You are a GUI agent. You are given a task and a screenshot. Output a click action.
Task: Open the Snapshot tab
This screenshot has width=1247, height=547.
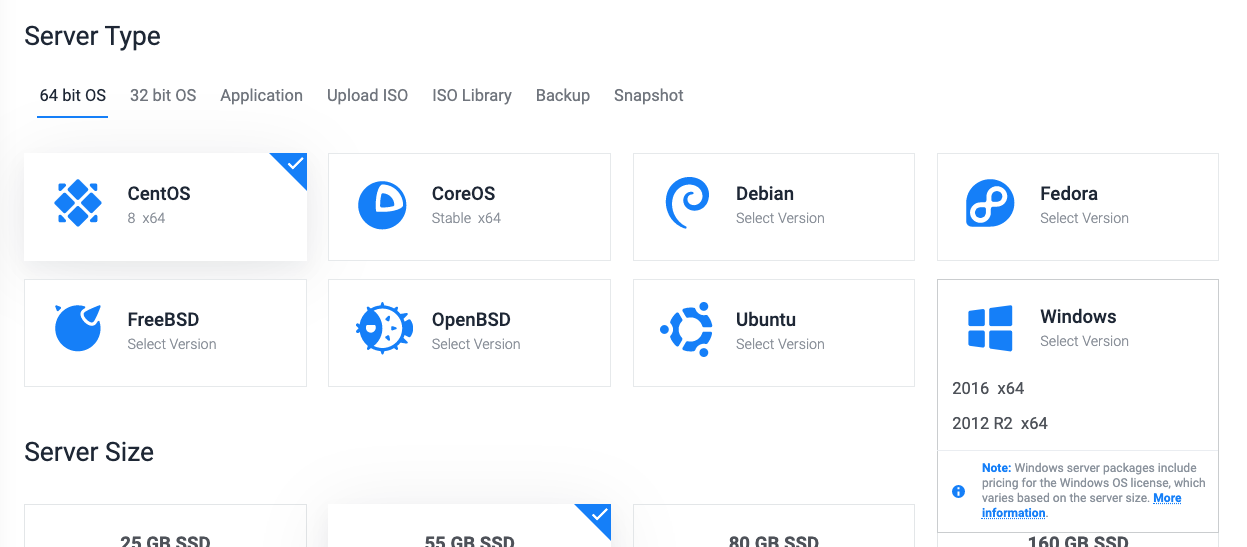point(649,96)
